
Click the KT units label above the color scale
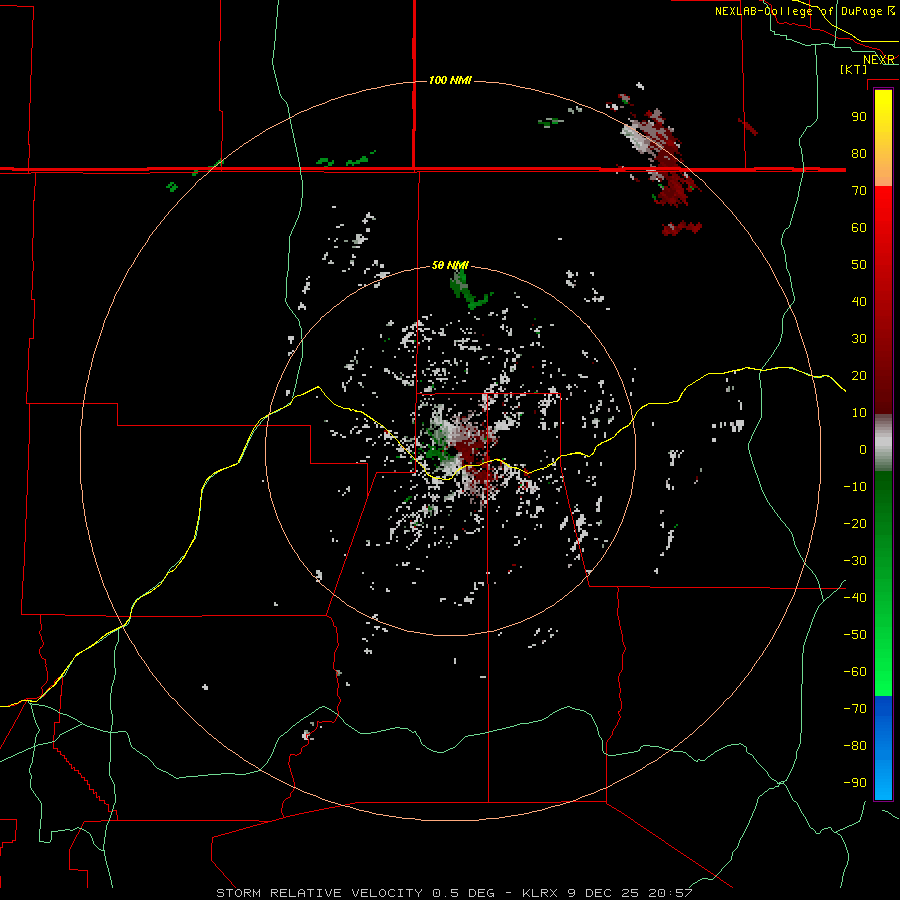[854, 69]
